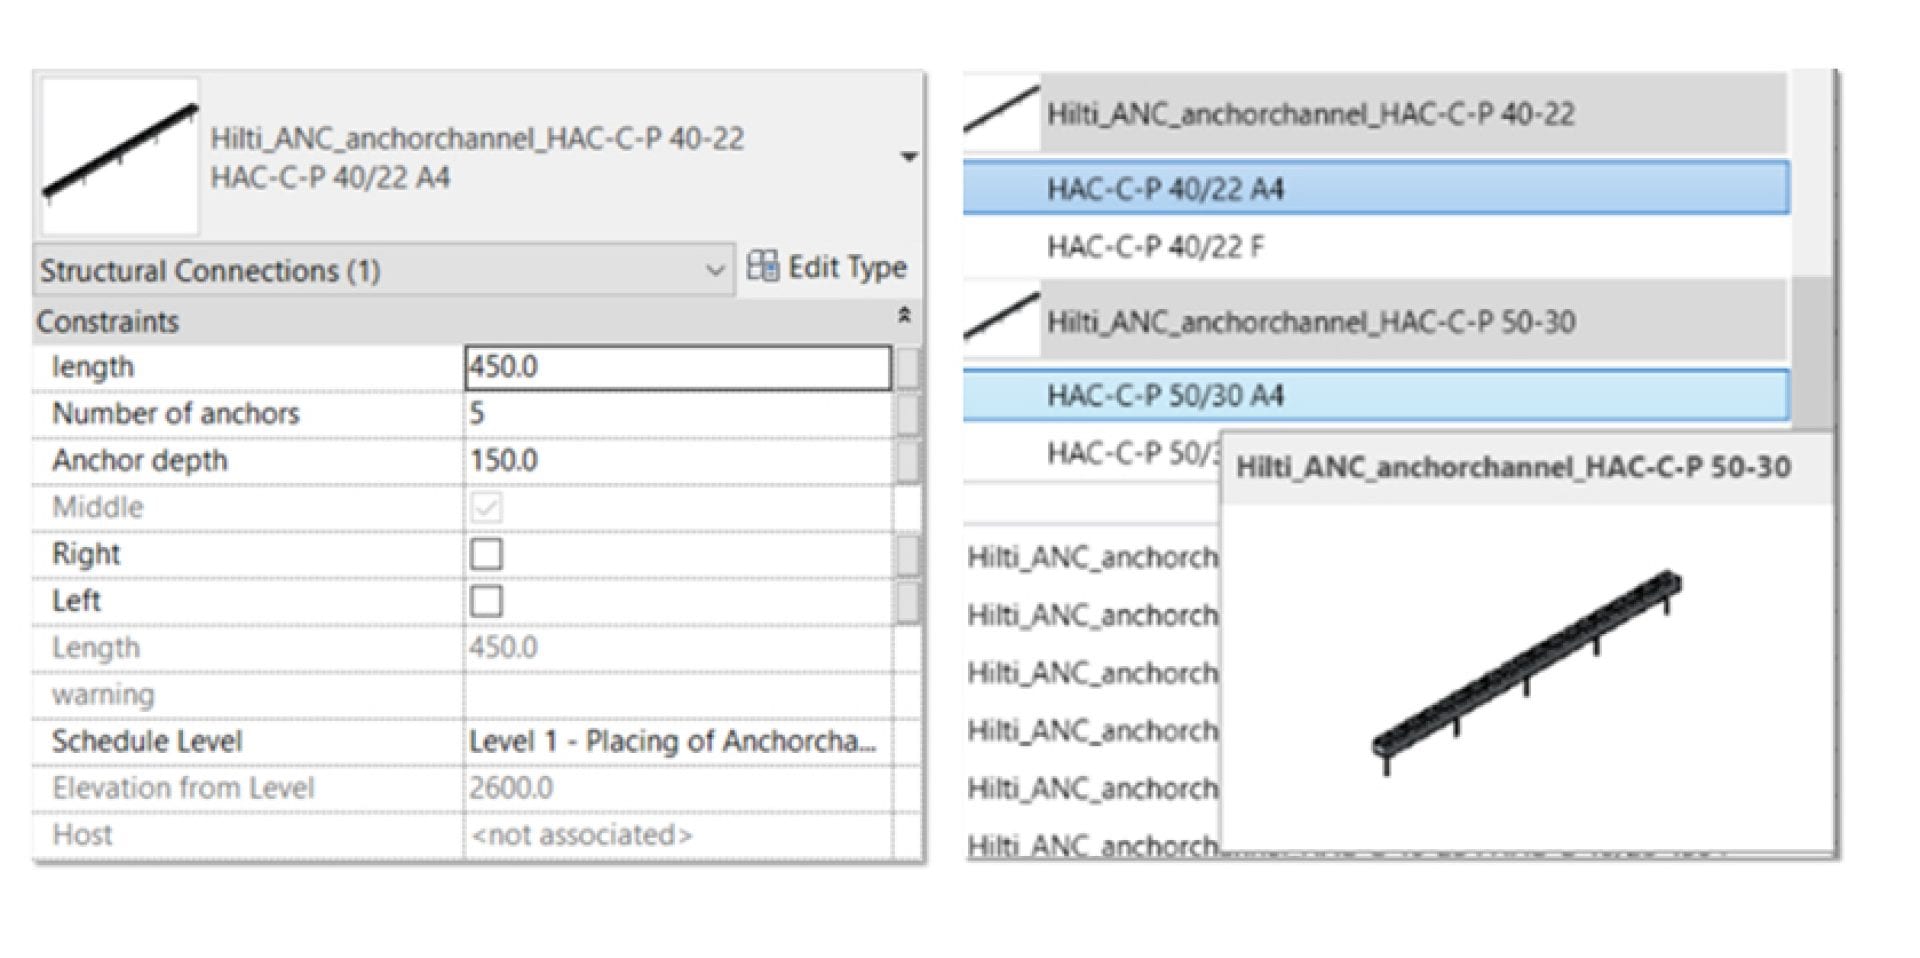Click the length value field 450.0
1920x958 pixels.
[677, 367]
